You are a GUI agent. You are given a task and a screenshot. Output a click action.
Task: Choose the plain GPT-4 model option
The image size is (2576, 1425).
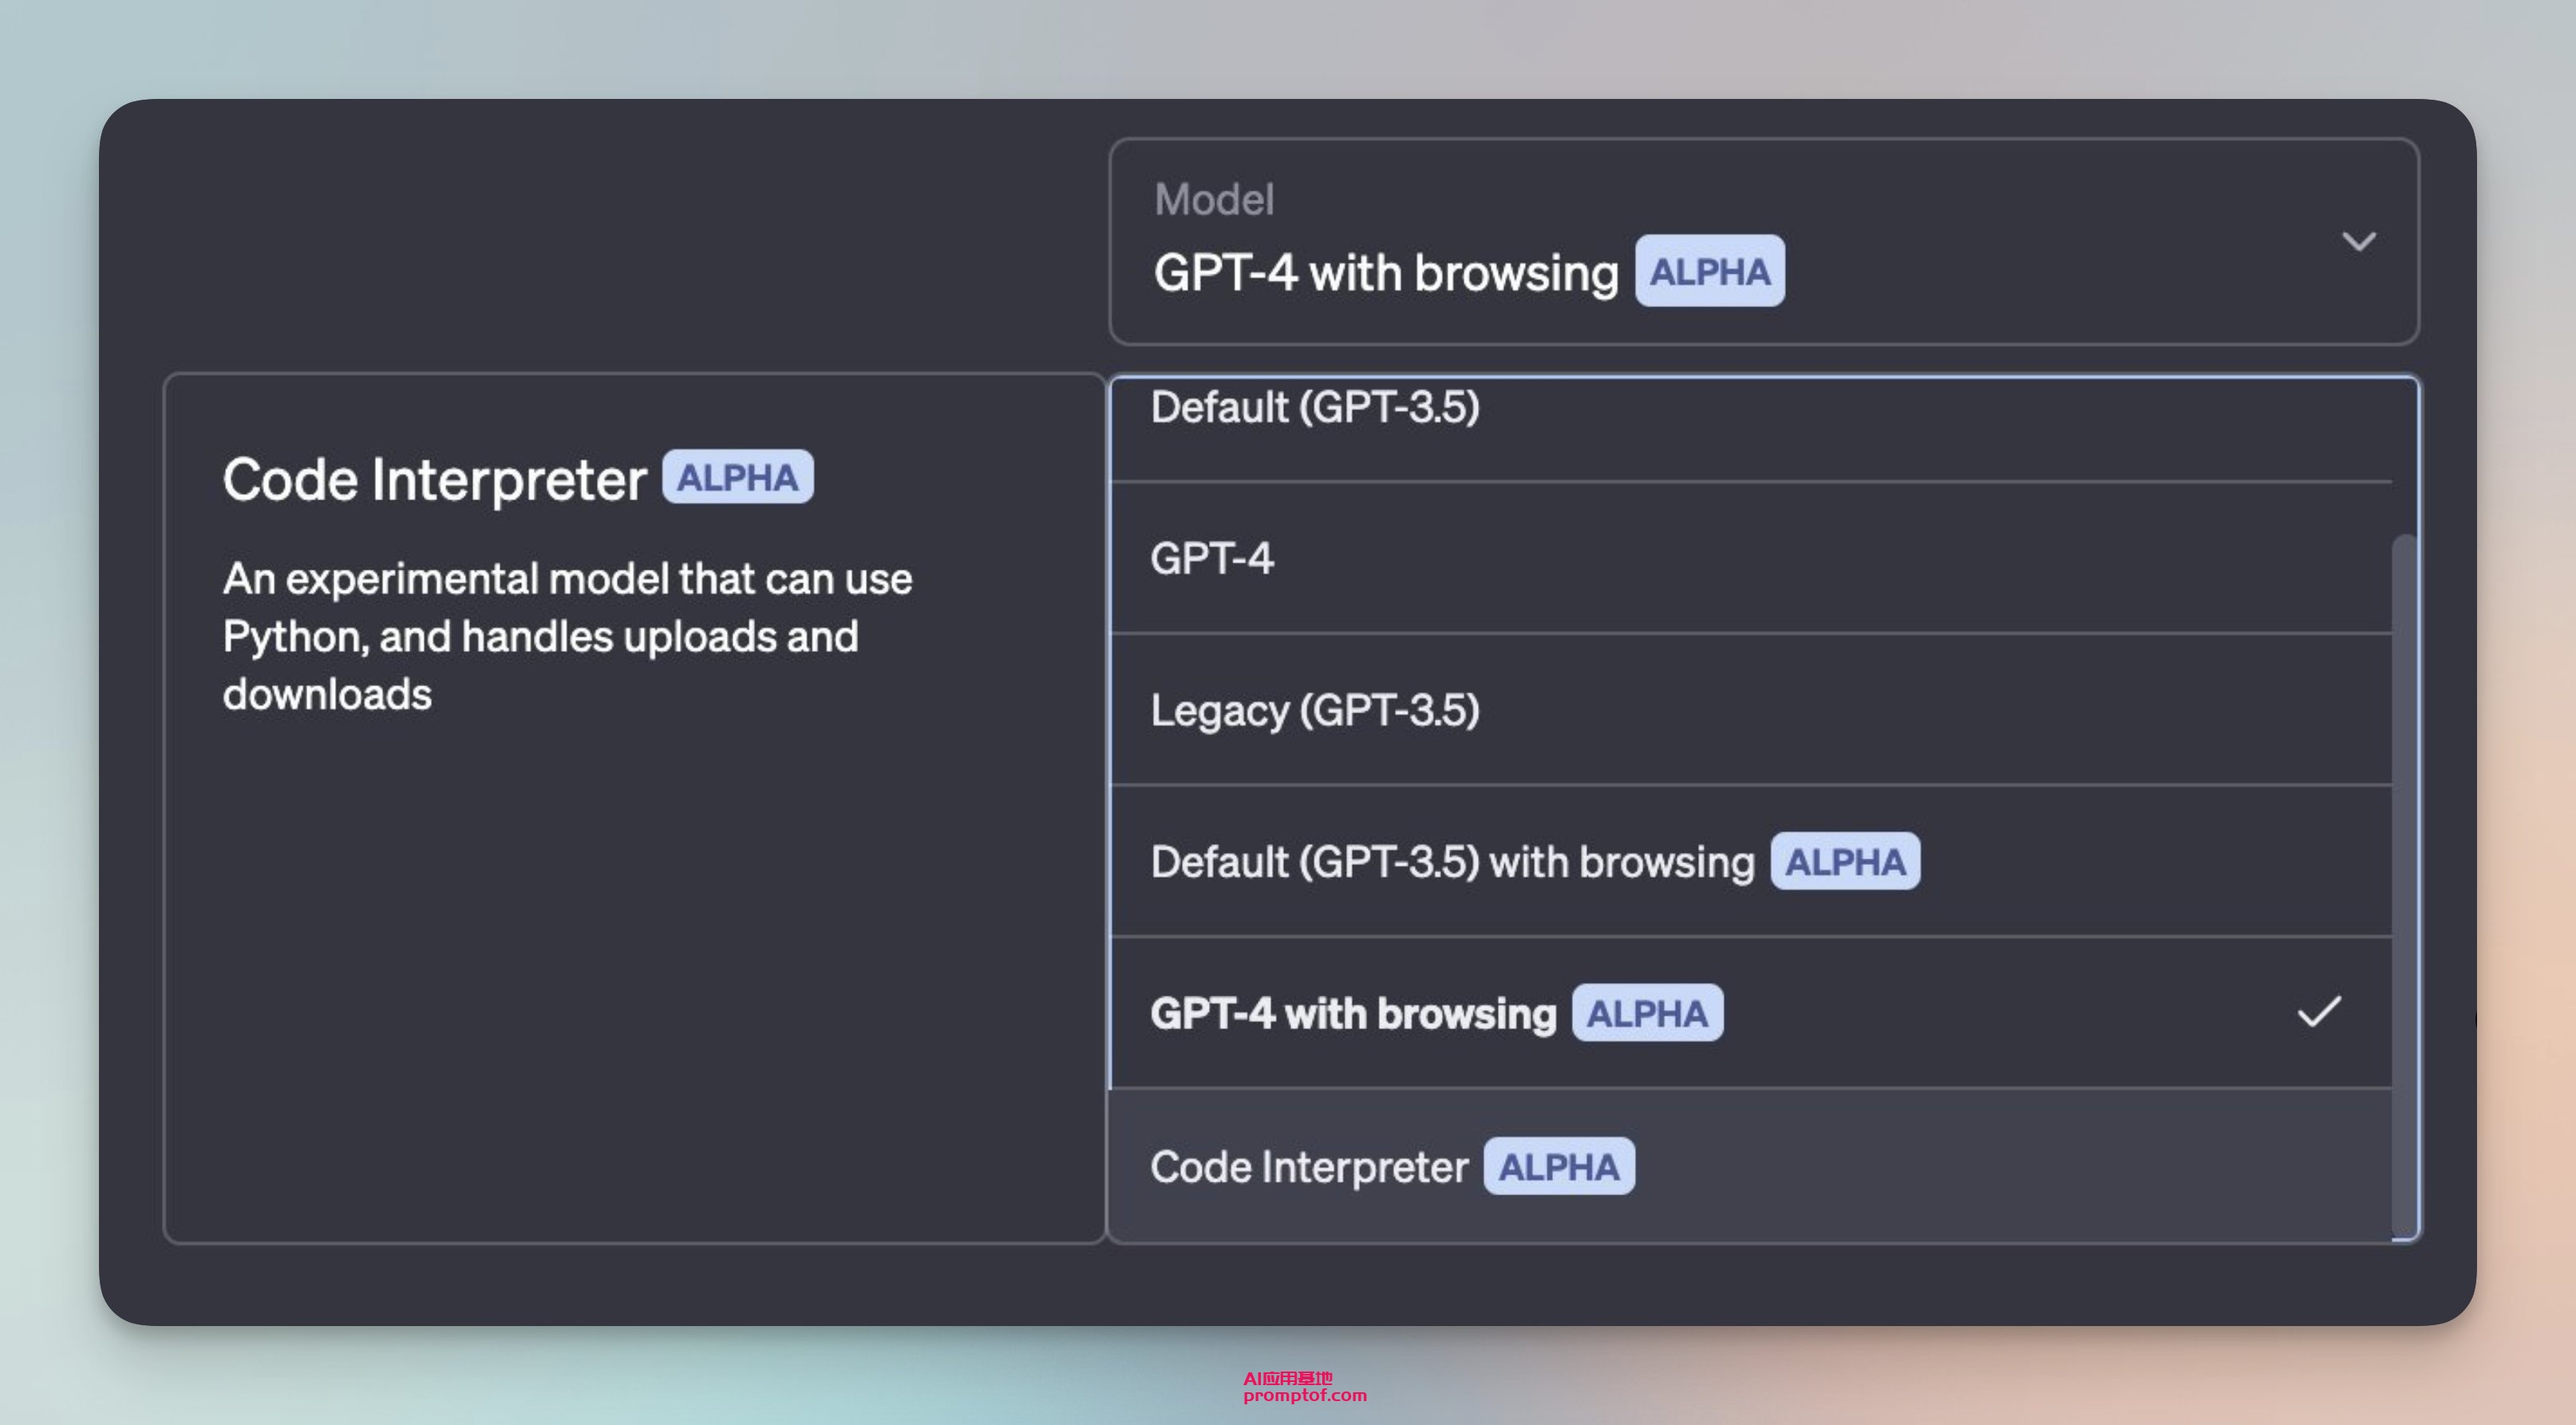point(1750,558)
